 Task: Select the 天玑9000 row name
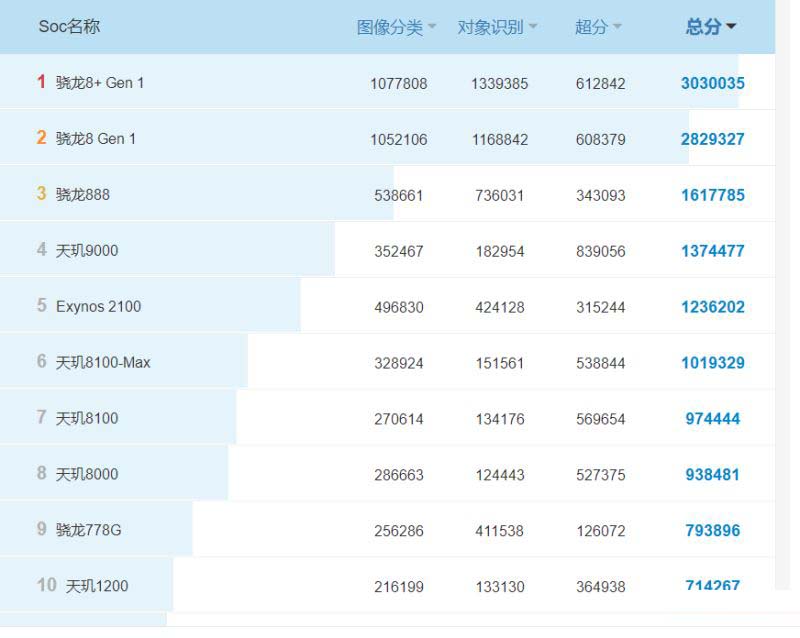click(x=87, y=251)
